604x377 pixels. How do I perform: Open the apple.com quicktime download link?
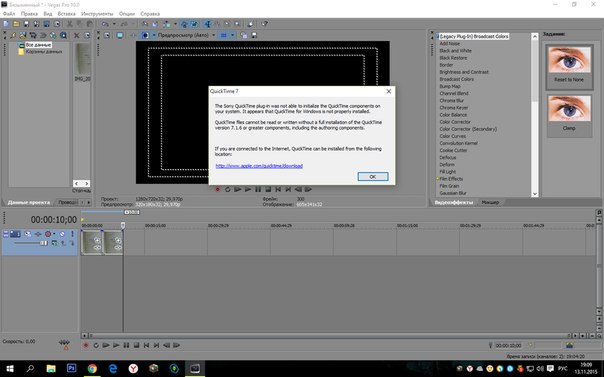click(259, 166)
